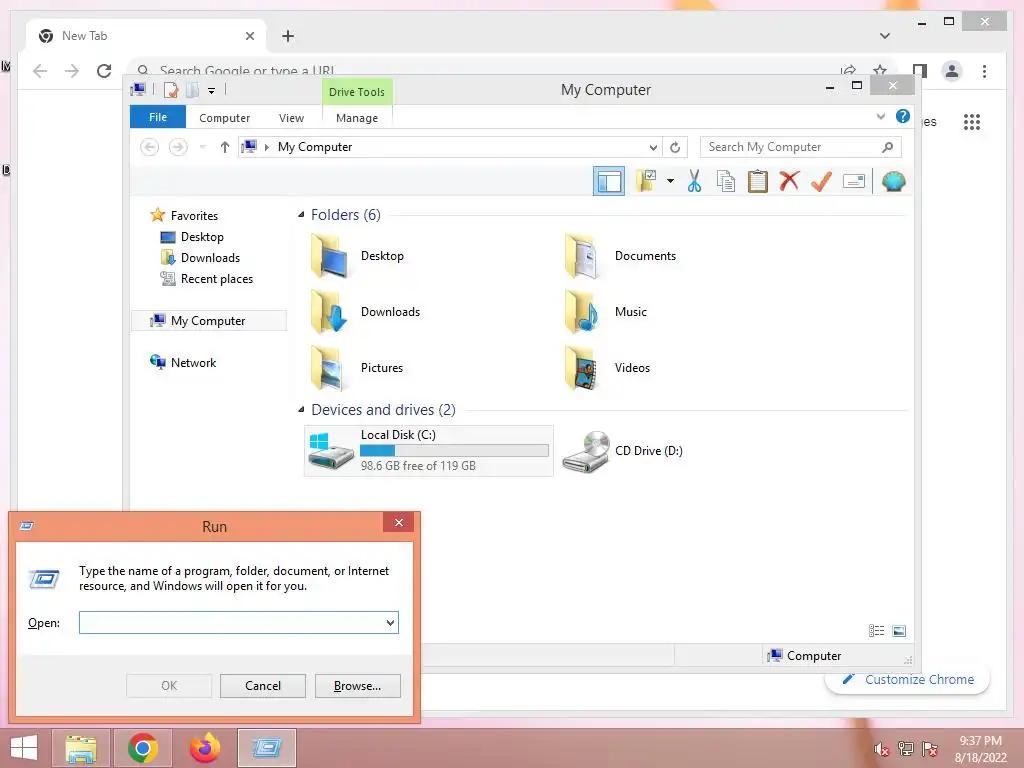Go up one level with Up arrow
Screen dimensions: 1024x768
click(x=225, y=147)
